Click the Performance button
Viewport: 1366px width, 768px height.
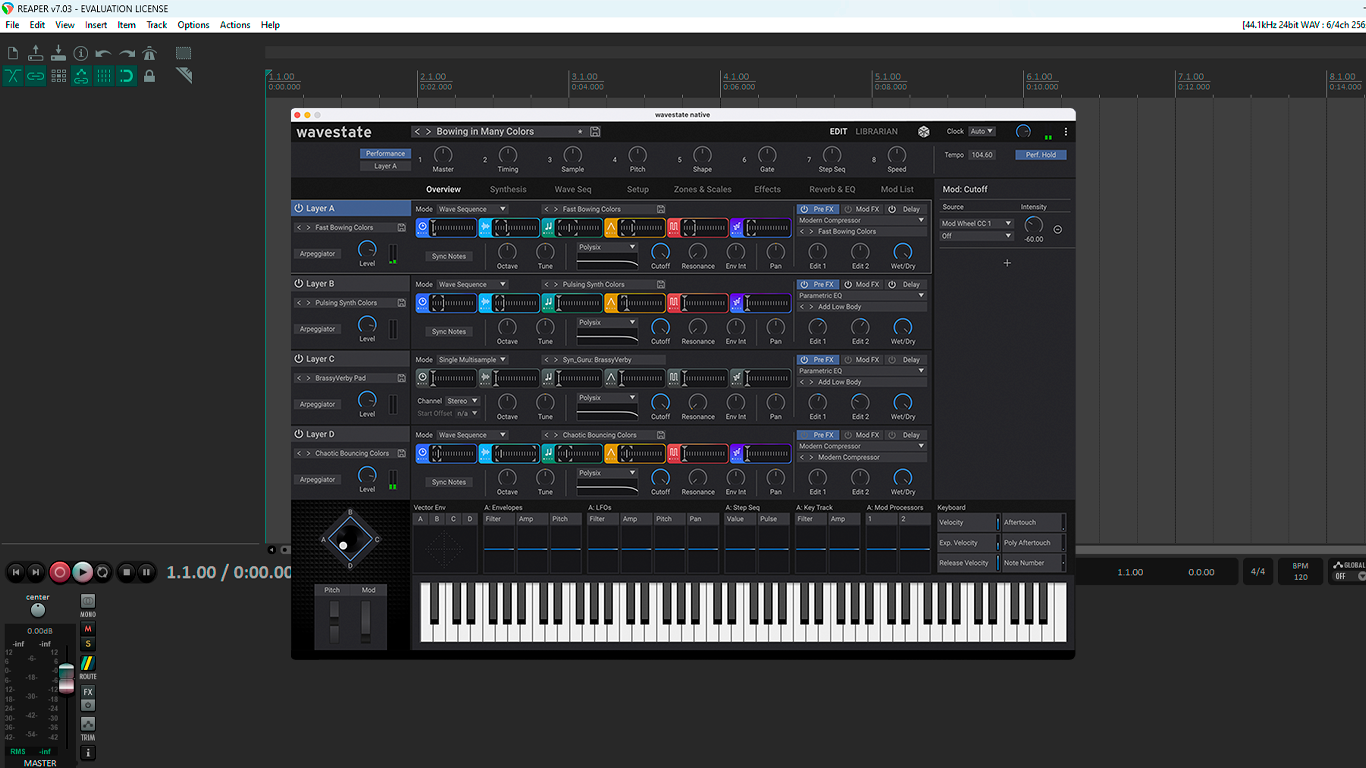click(385, 154)
